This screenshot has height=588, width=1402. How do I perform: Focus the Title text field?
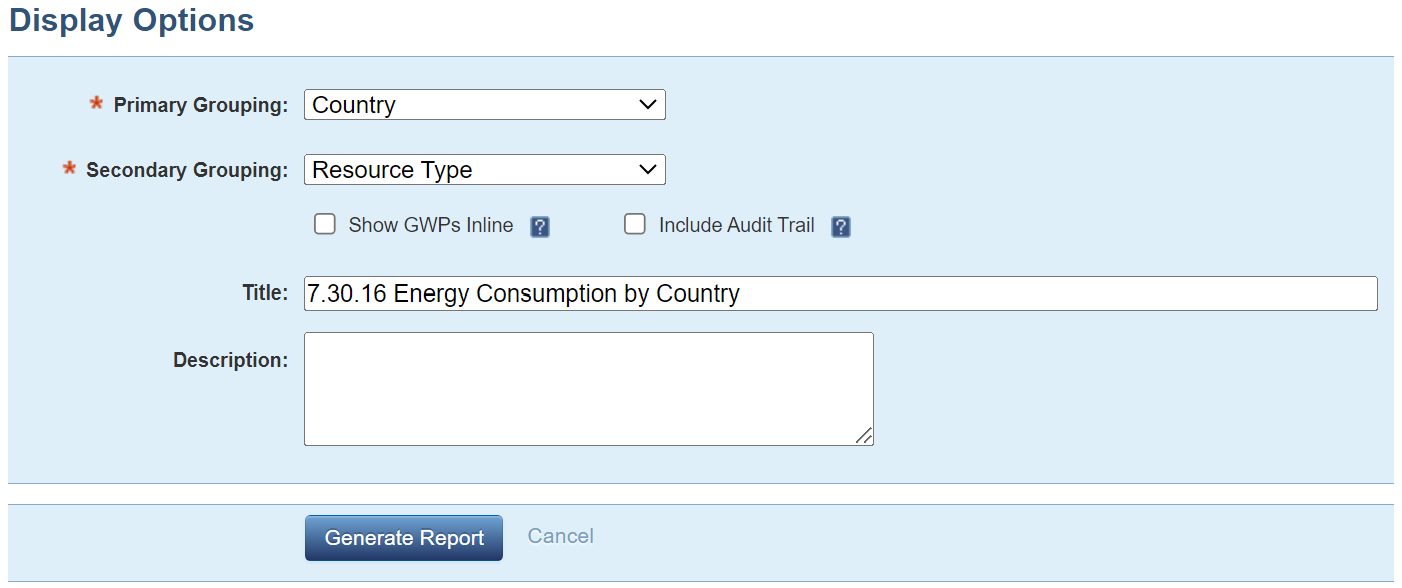841,293
